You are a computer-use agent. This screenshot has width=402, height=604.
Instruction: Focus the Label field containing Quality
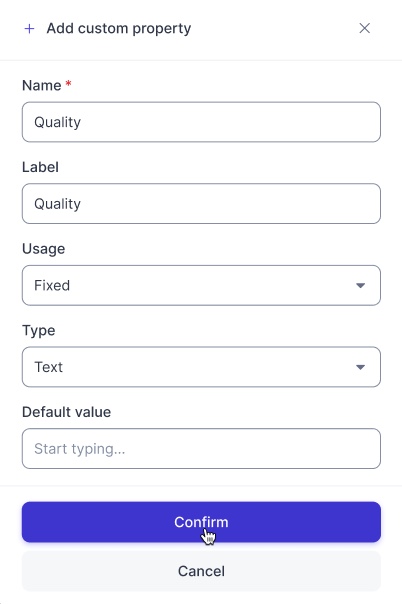[x=201, y=204]
